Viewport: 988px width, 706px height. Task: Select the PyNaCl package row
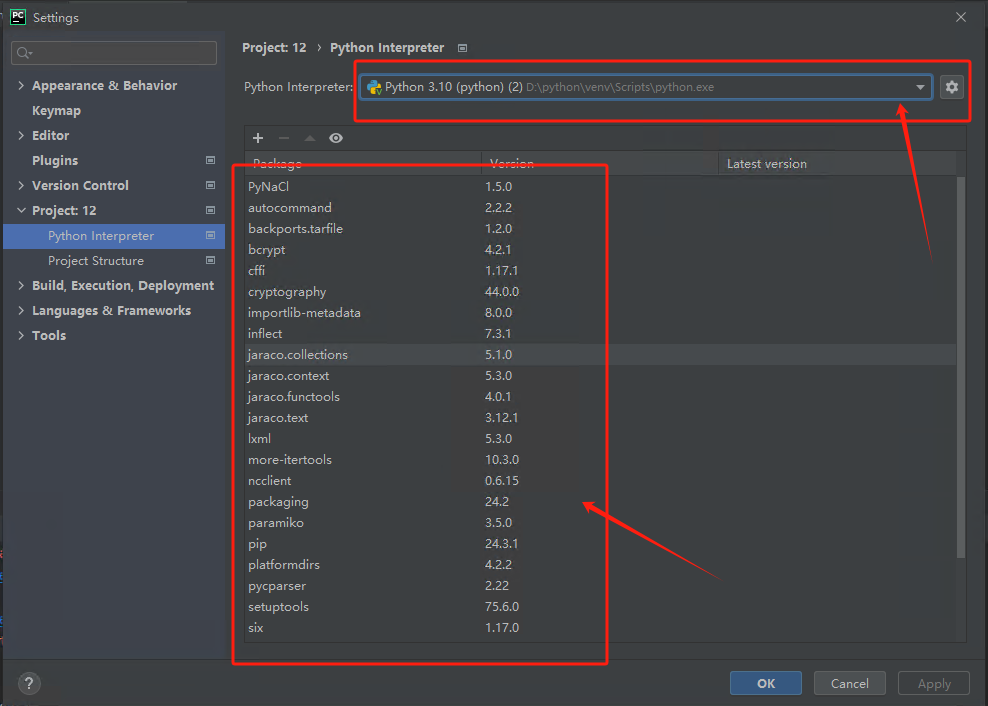(x=600, y=187)
